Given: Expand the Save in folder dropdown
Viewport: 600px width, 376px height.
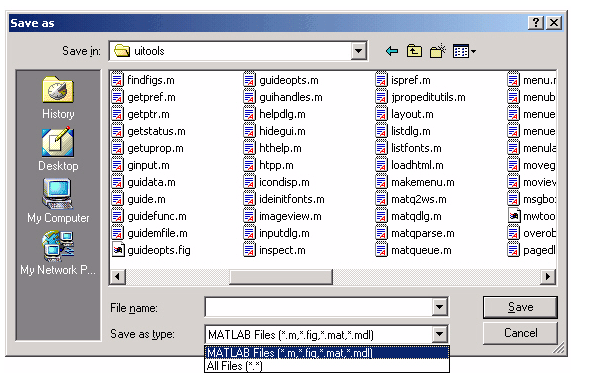Looking at the screenshot, I should point(359,51).
